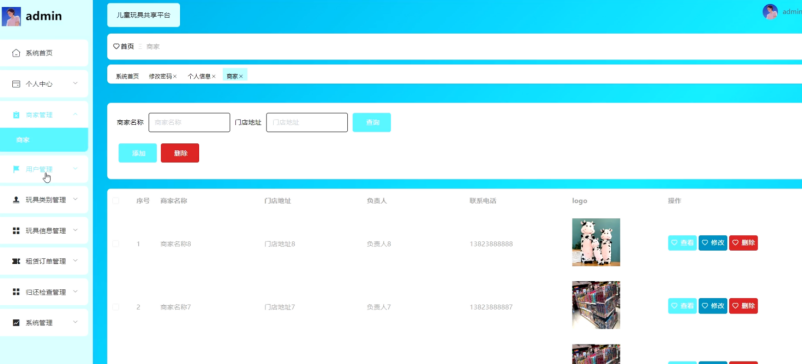Image resolution: width=802 pixels, height=364 pixels.
Task: Close the 商家 tab with its x
Action: 241,77
